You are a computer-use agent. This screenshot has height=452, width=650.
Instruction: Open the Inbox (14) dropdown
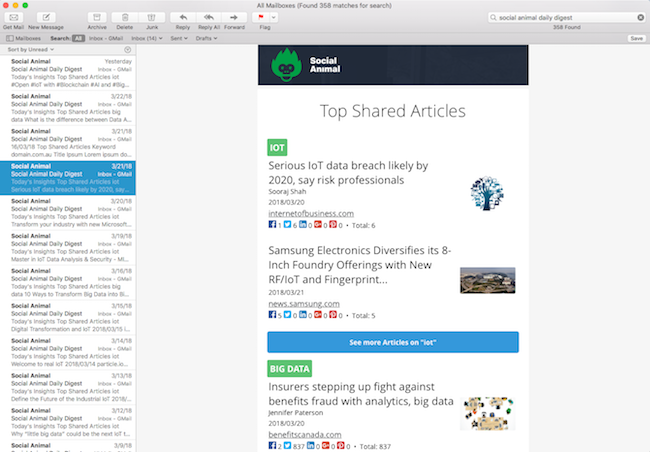pyautogui.click(x=147, y=38)
